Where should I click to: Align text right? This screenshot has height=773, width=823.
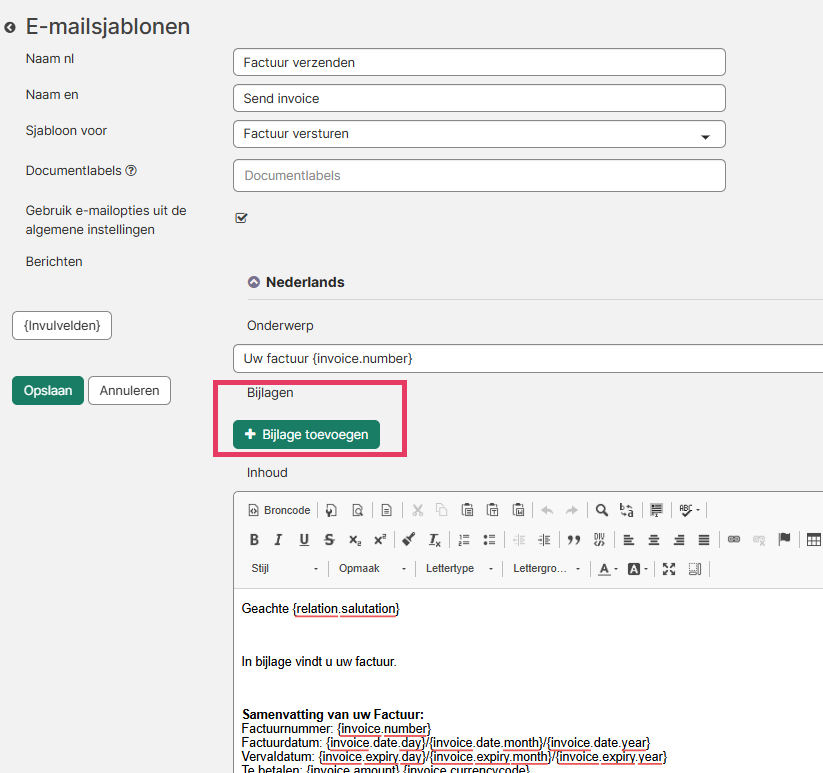tap(679, 540)
